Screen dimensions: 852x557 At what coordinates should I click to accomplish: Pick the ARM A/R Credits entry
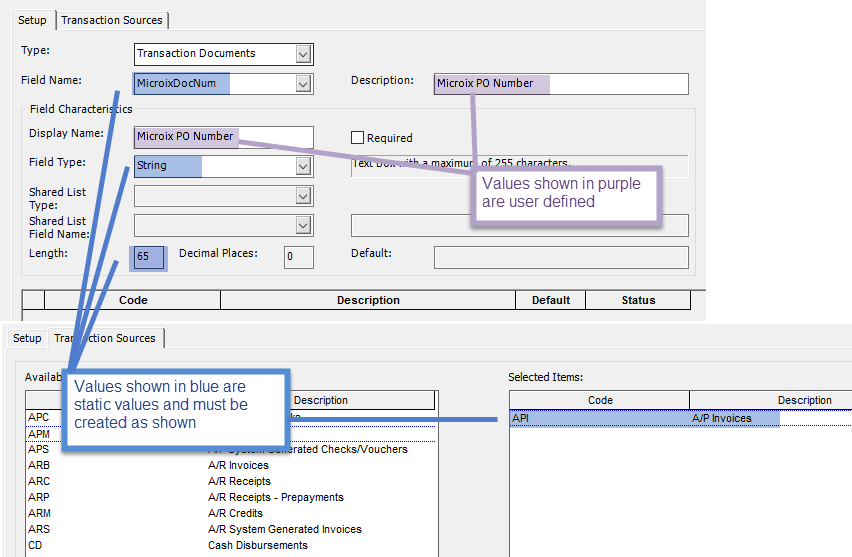pos(230,513)
